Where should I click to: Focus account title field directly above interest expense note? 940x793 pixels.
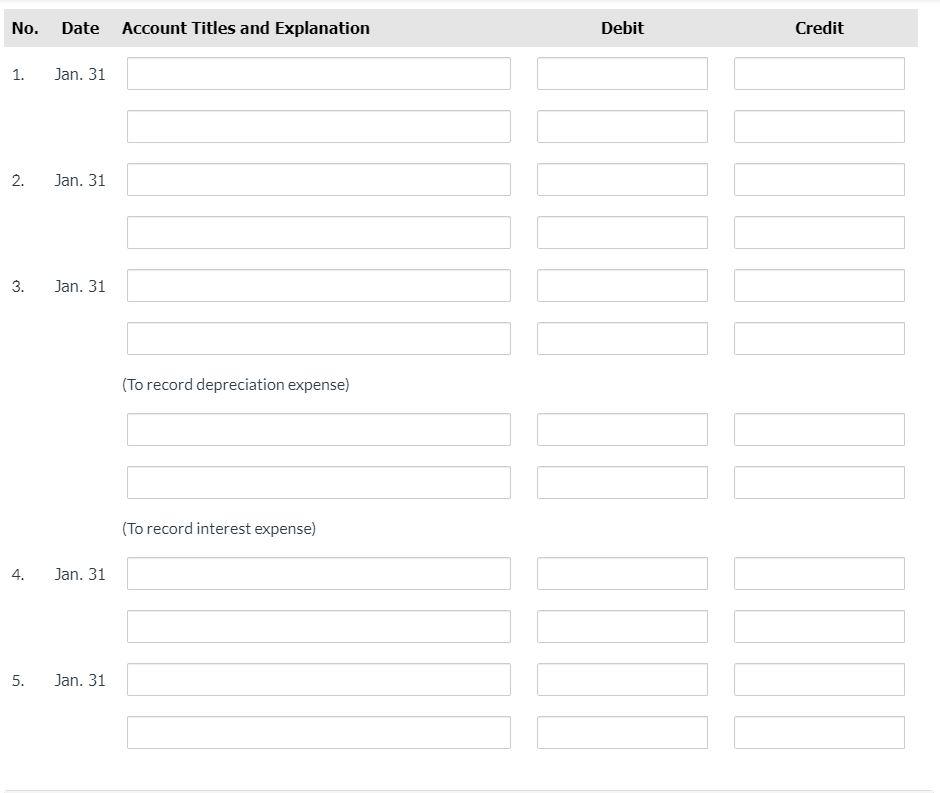[x=318, y=483]
